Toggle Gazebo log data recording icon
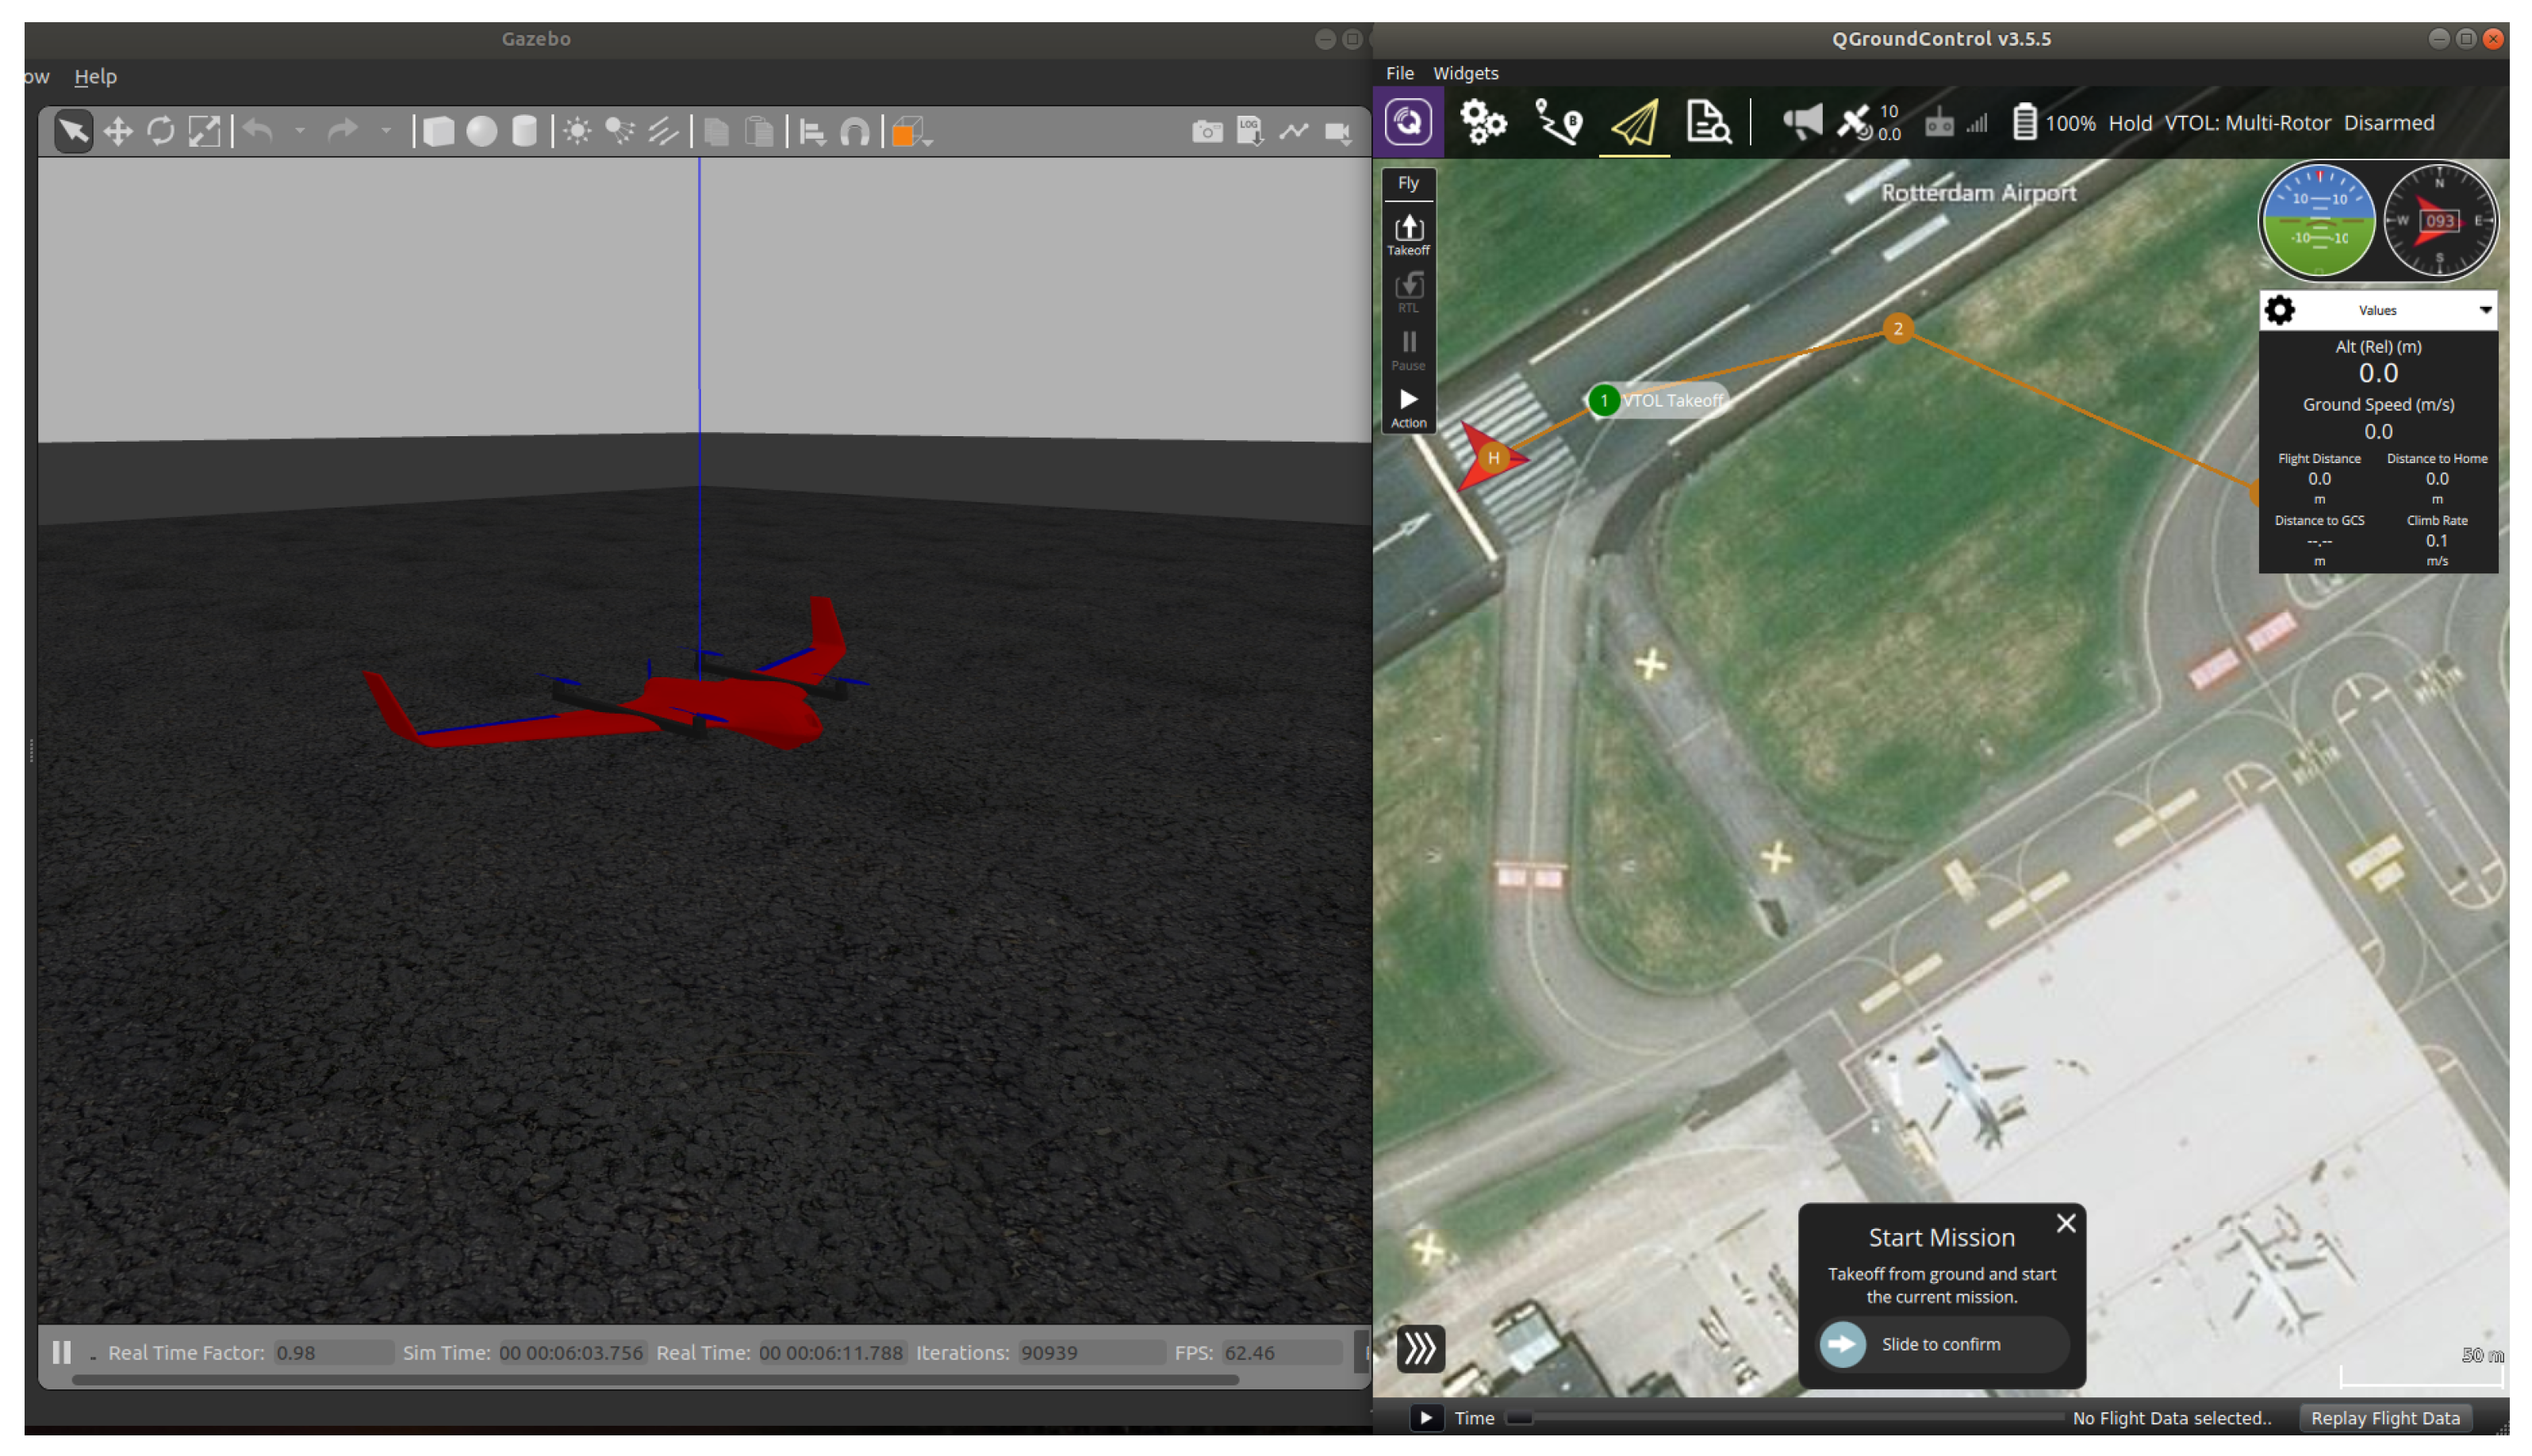 click(1250, 132)
